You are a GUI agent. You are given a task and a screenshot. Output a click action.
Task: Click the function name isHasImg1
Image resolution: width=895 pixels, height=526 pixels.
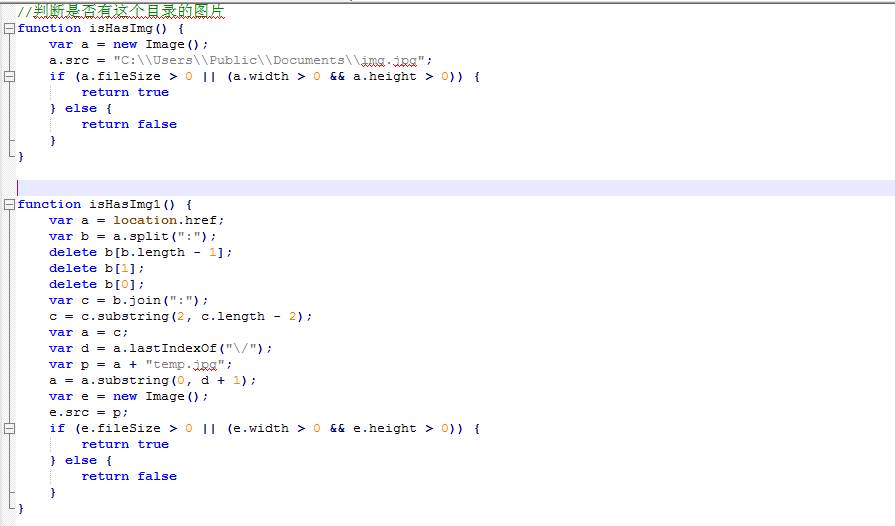click(124, 204)
